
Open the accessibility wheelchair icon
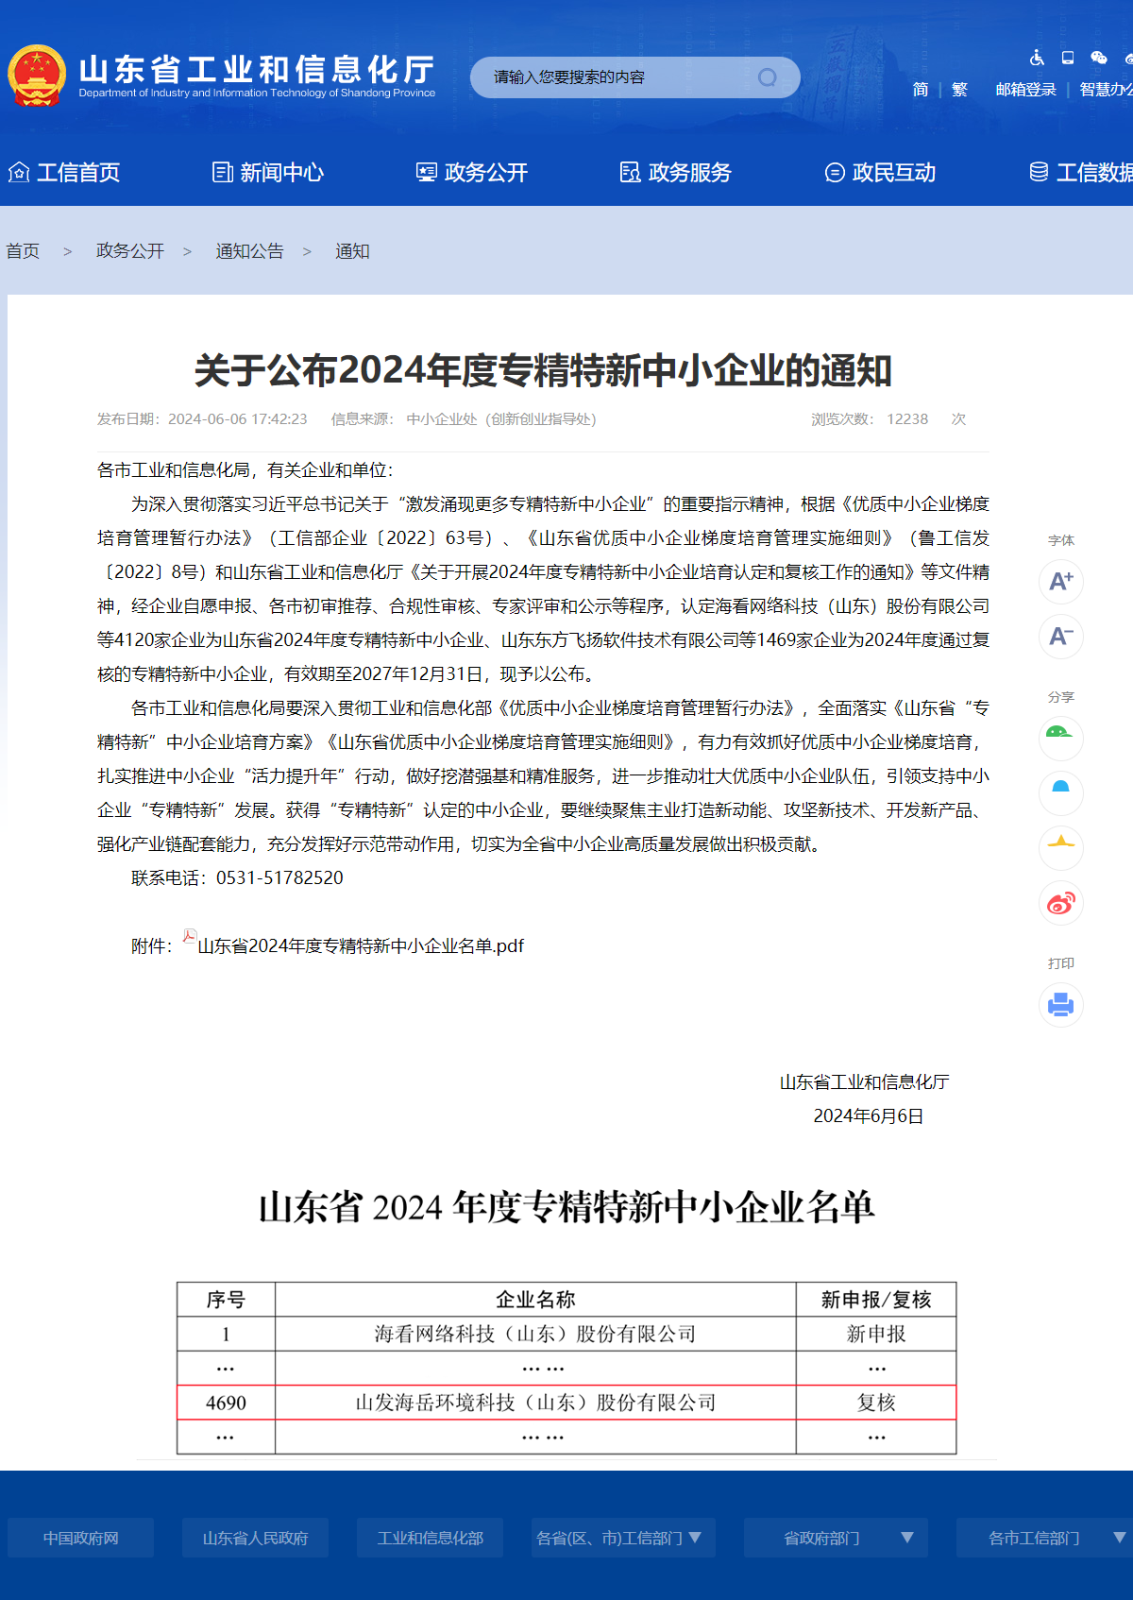pyautogui.click(x=1037, y=58)
